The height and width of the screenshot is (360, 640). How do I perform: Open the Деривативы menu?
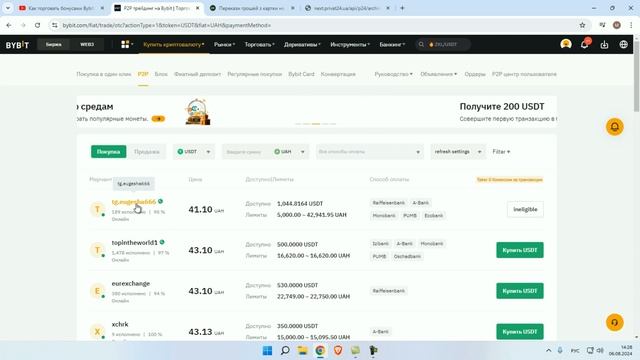[x=302, y=44]
